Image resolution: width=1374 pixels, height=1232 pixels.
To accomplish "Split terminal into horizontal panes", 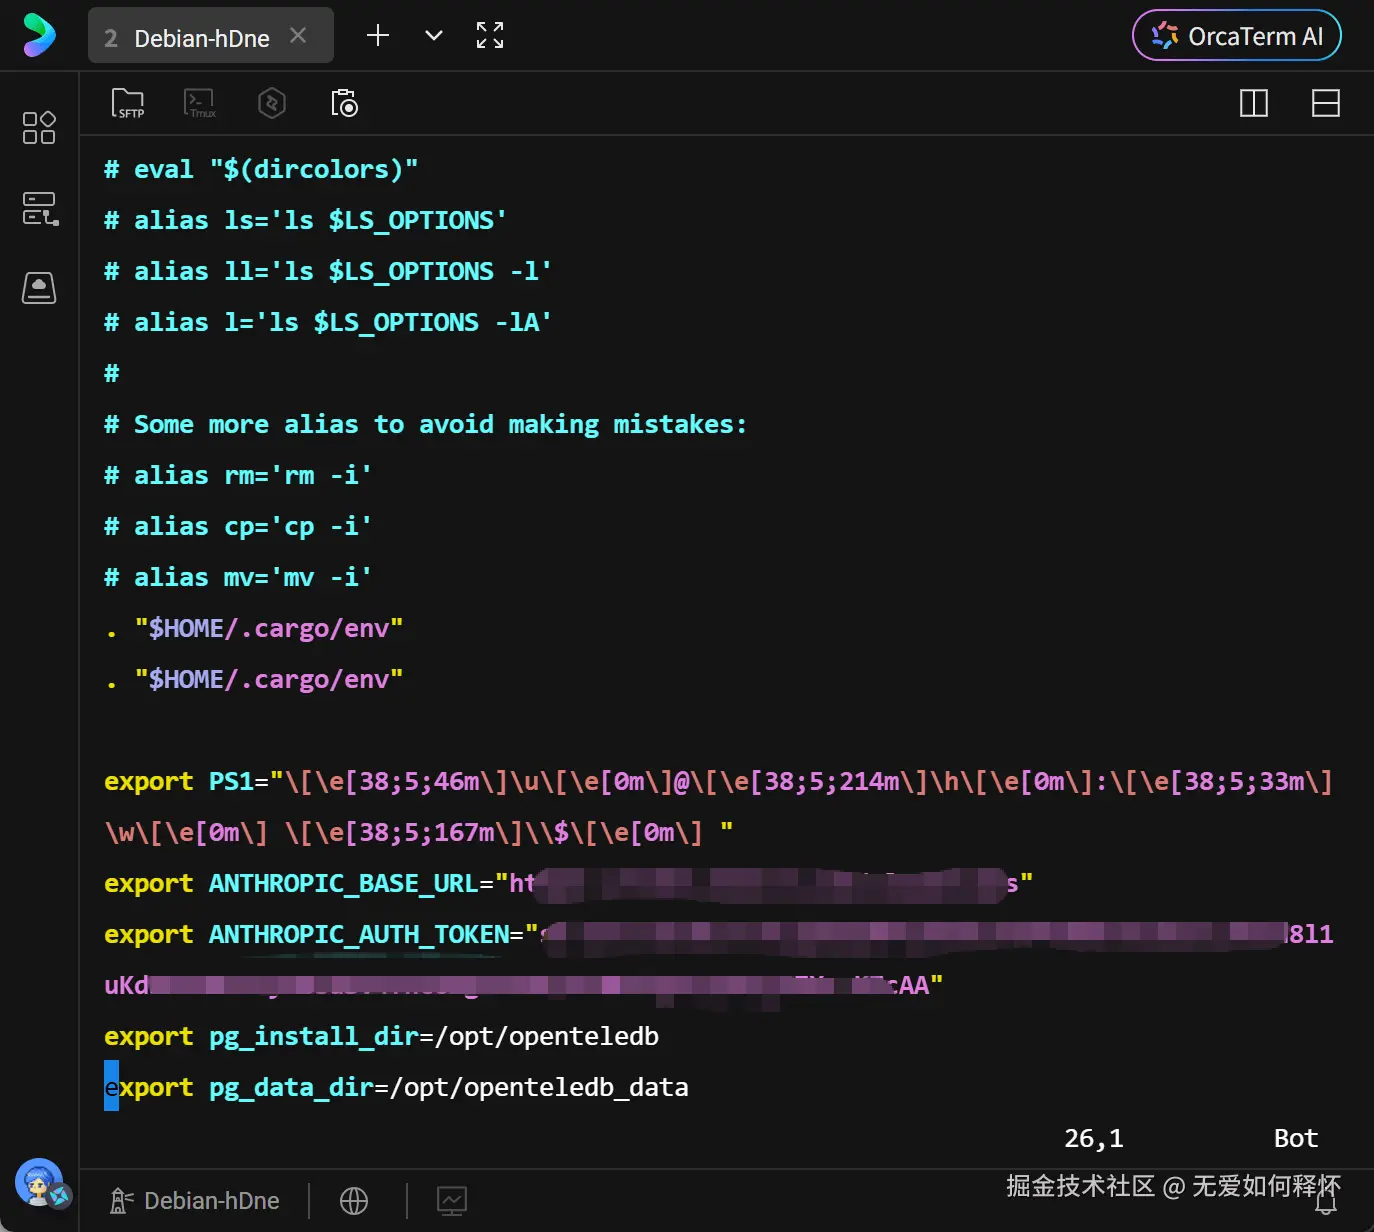I will (1325, 103).
